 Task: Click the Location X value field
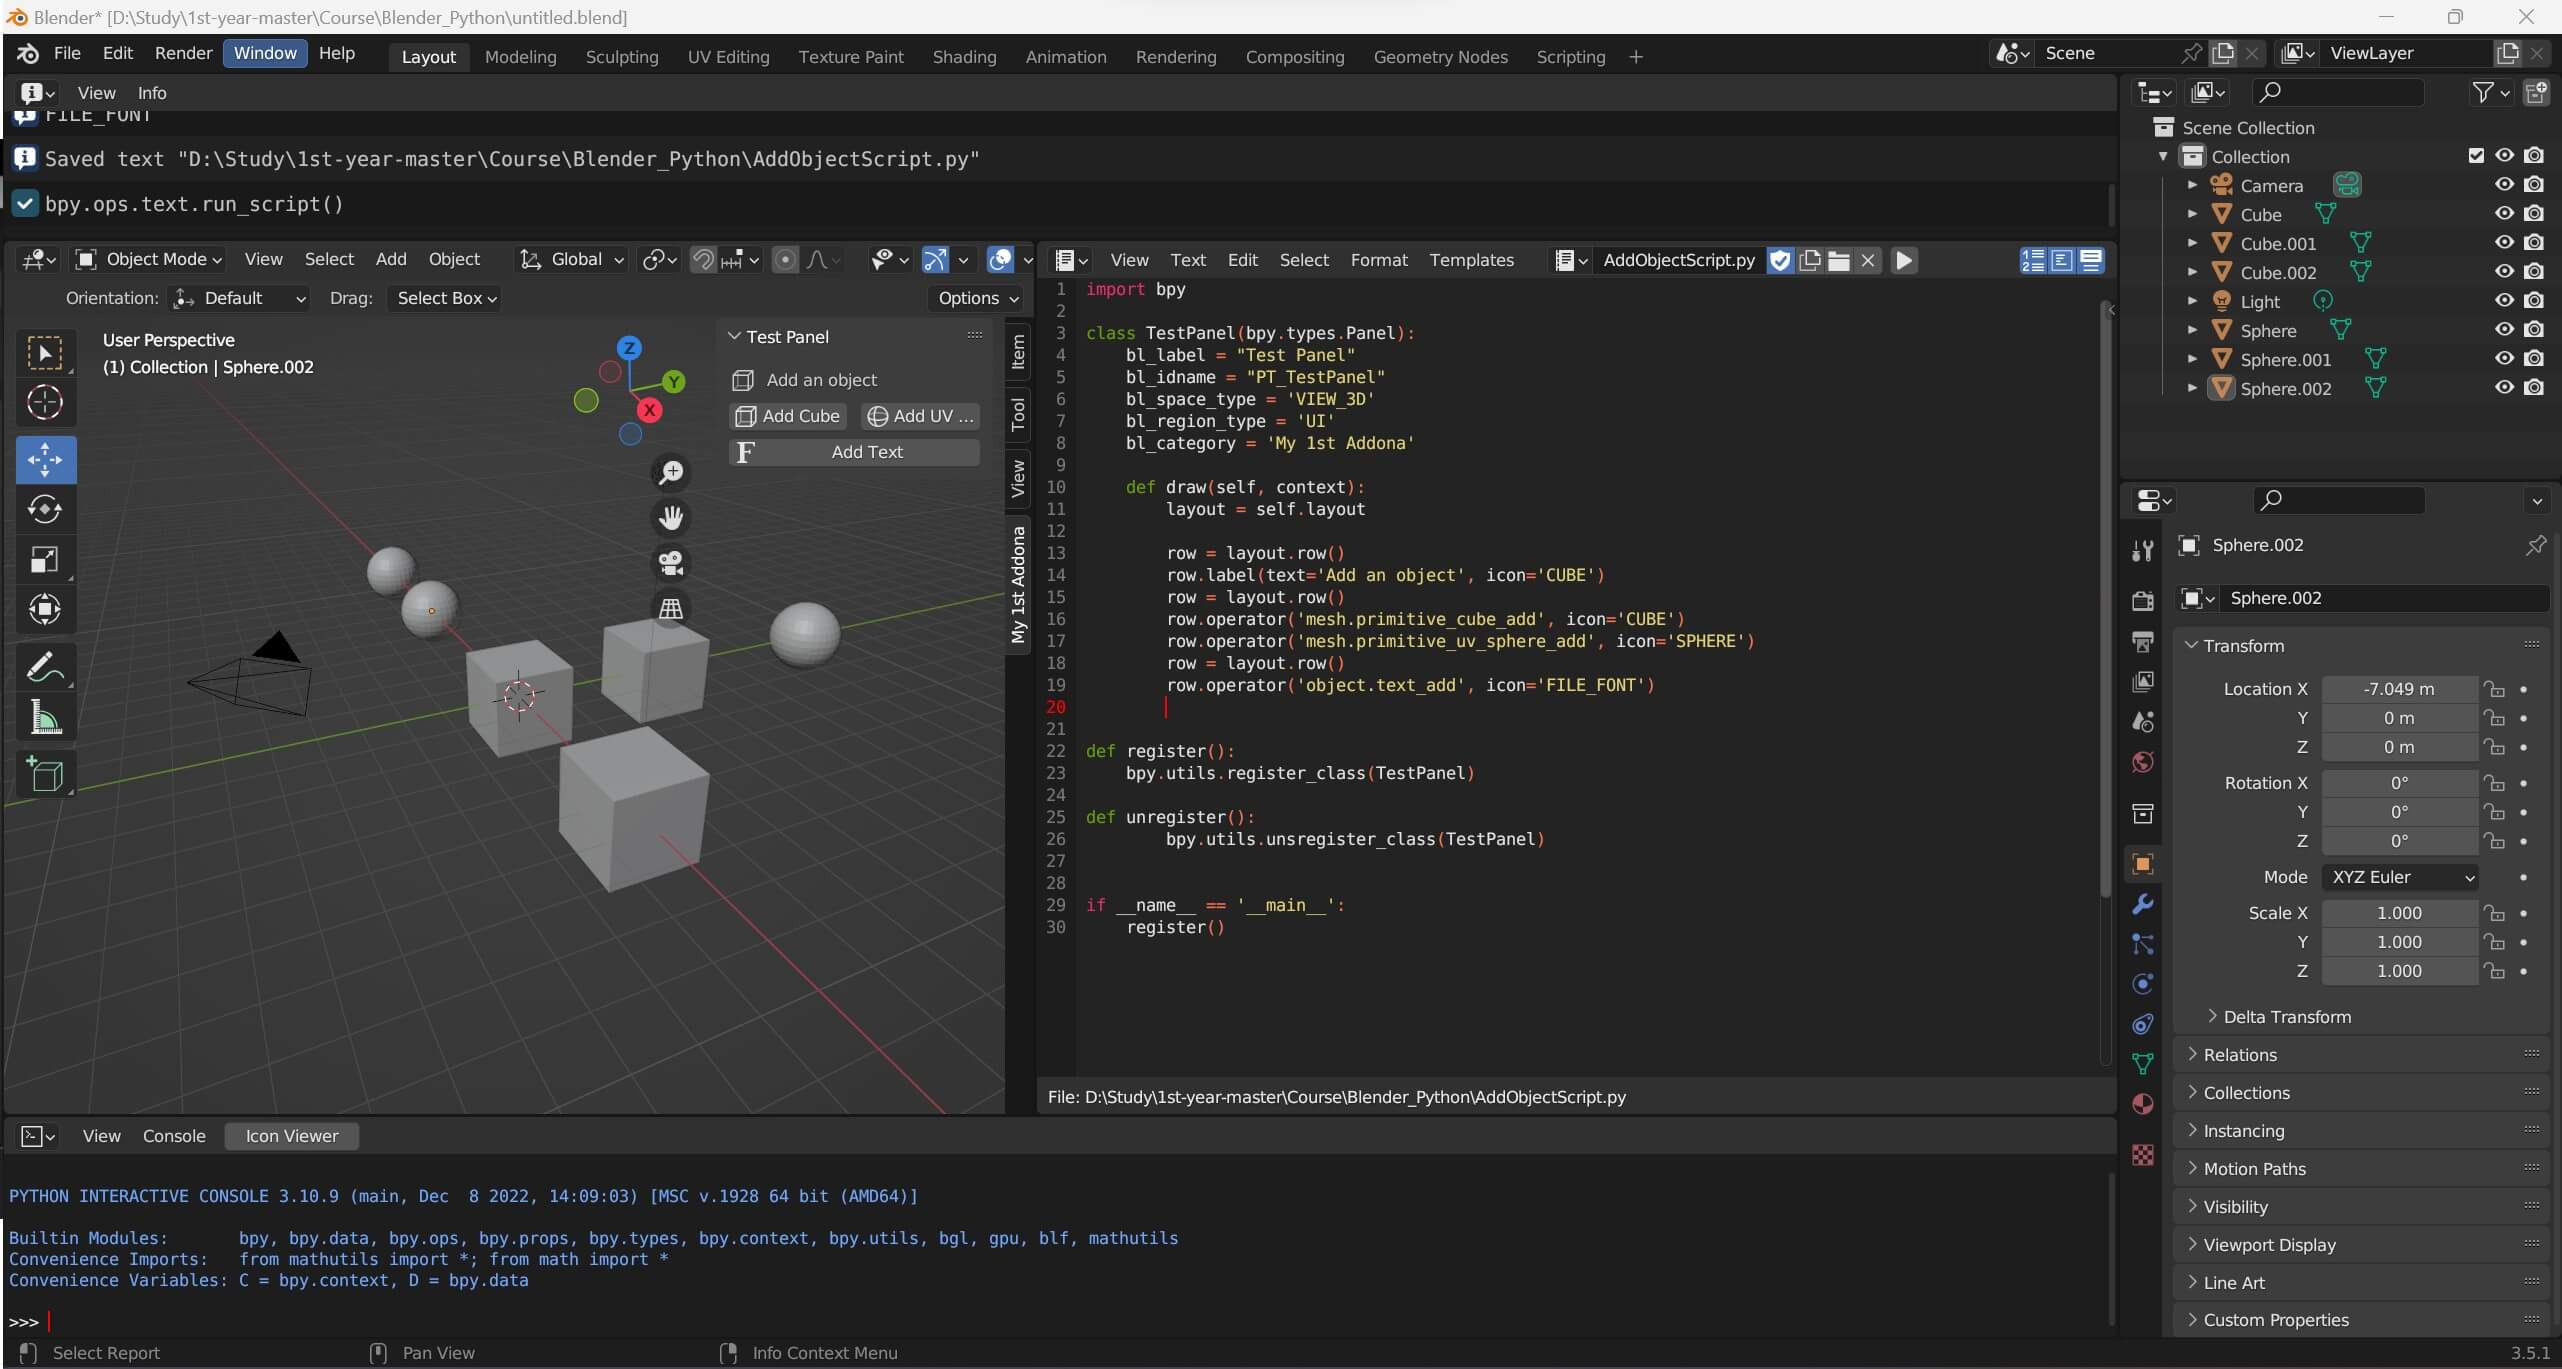pos(2398,689)
